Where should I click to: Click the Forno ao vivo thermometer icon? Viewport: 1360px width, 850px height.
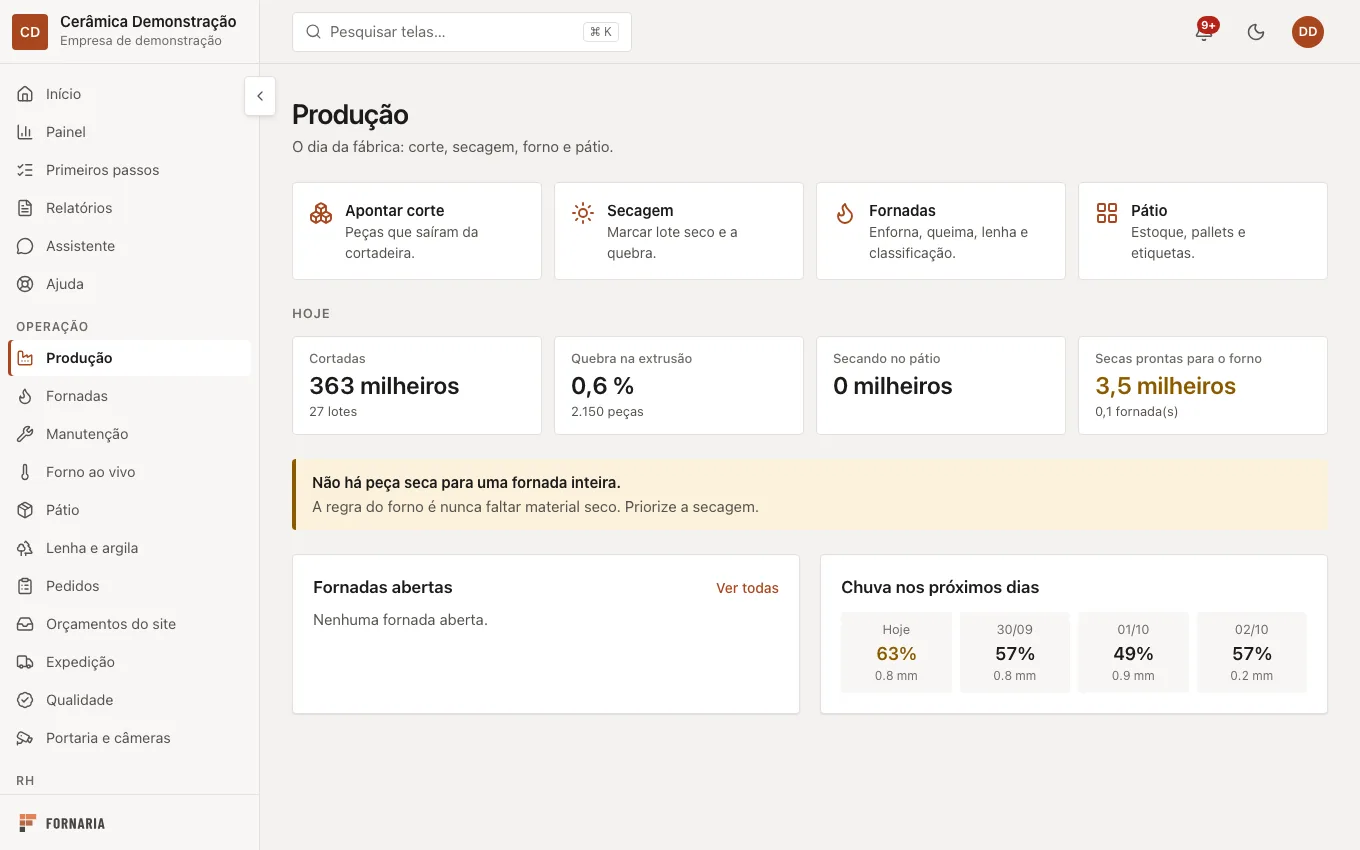pyautogui.click(x=26, y=472)
